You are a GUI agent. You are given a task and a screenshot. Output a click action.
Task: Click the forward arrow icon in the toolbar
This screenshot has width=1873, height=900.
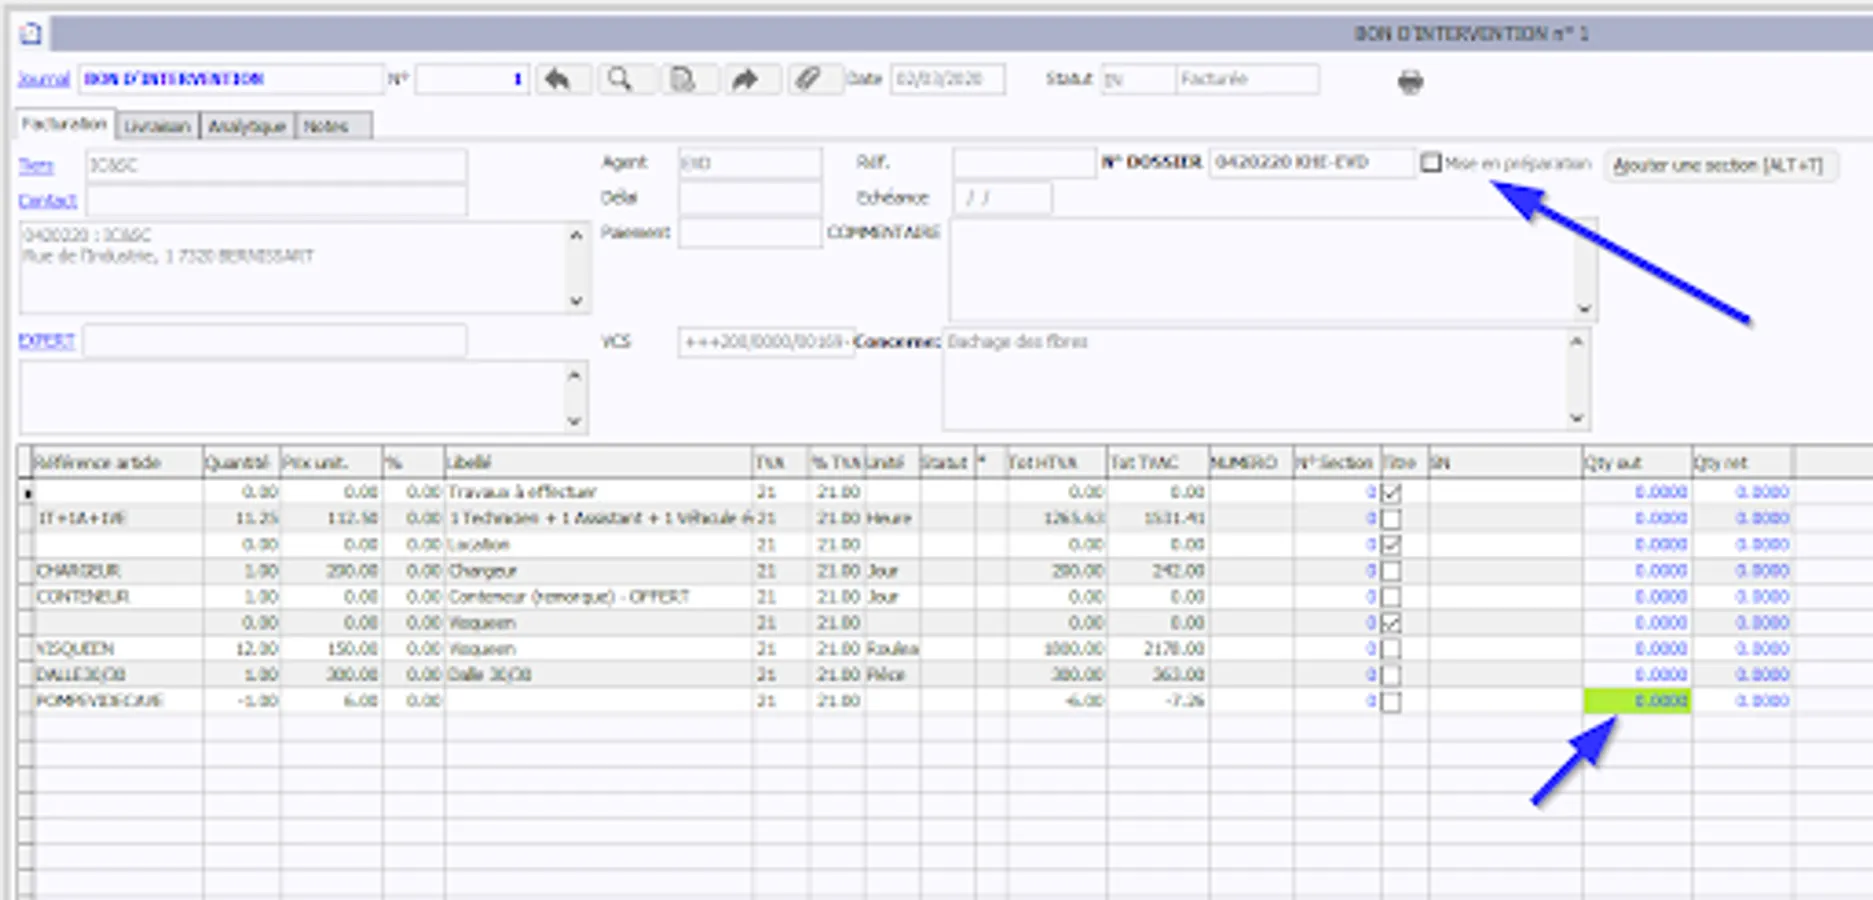[x=745, y=79]
